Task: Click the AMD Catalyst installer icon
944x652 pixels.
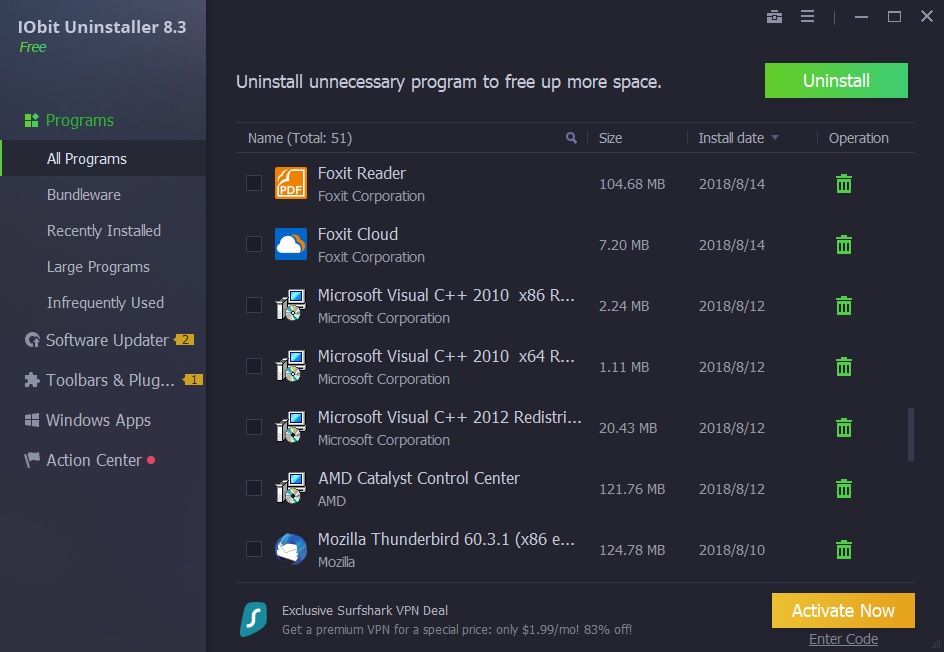Action: (291, 488)
